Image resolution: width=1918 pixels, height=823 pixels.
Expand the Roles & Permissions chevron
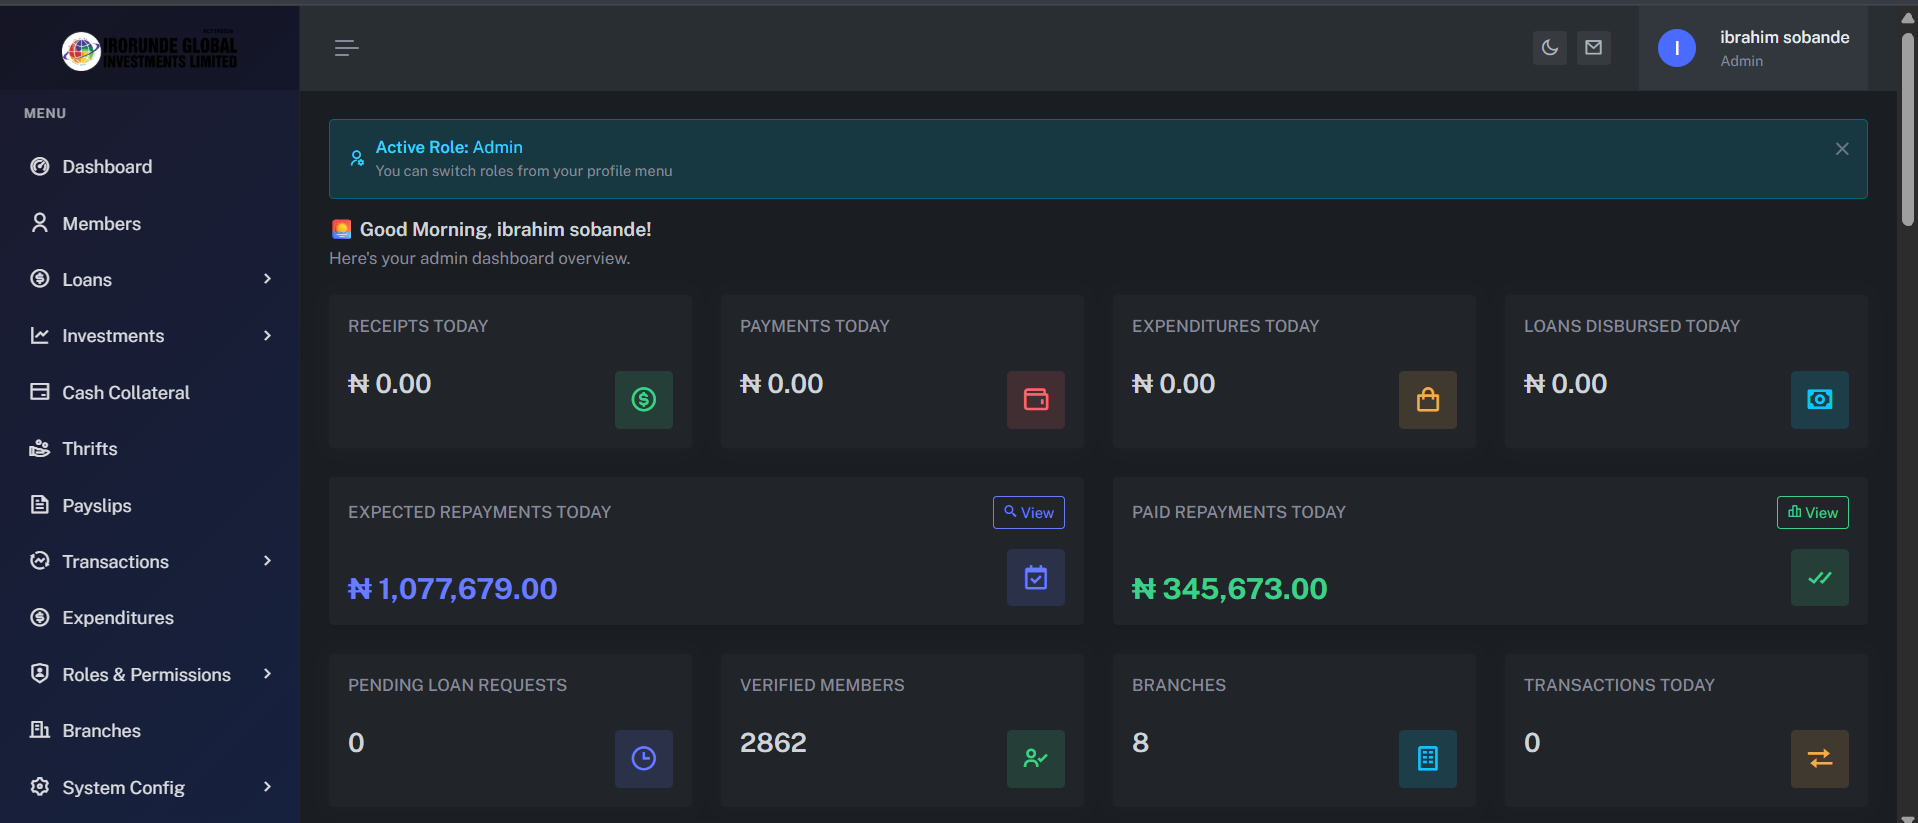click(x=267, y=674)
